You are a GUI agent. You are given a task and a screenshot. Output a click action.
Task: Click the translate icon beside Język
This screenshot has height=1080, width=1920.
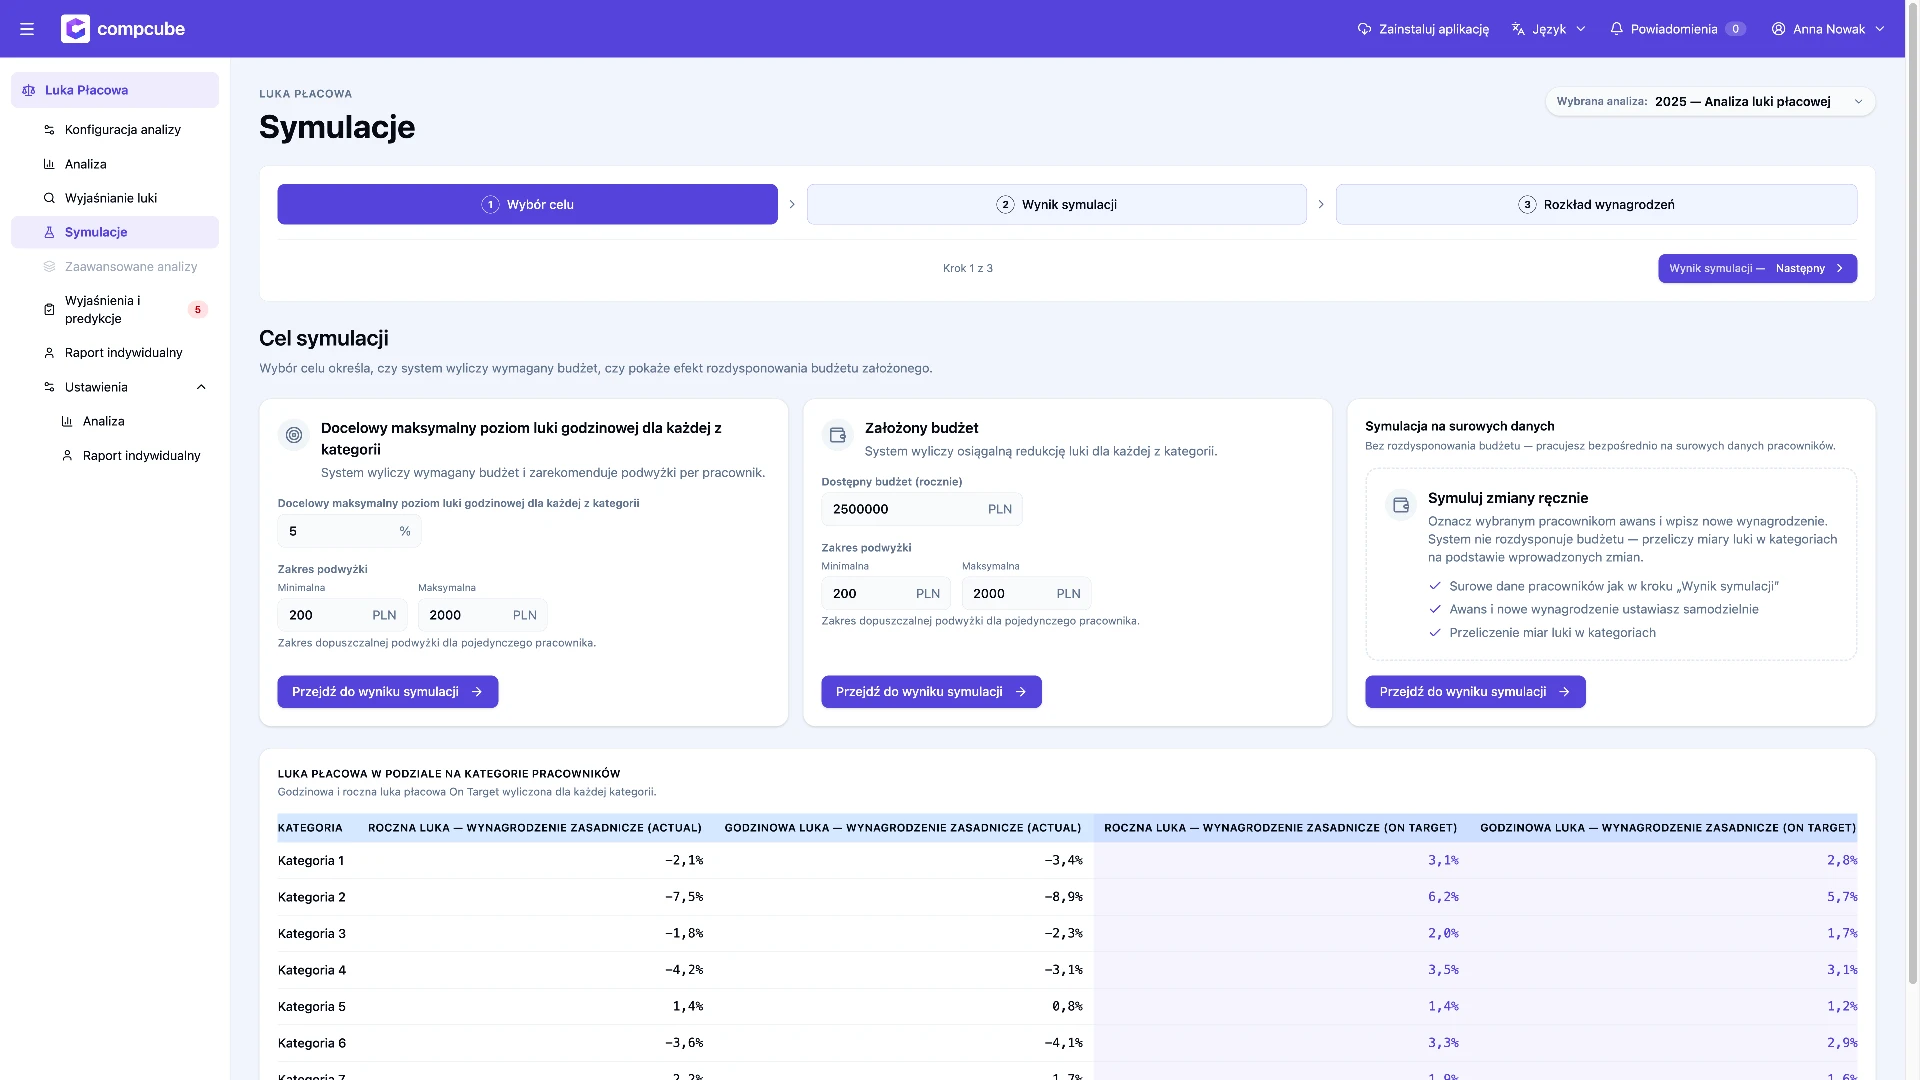click(1518, 29)
